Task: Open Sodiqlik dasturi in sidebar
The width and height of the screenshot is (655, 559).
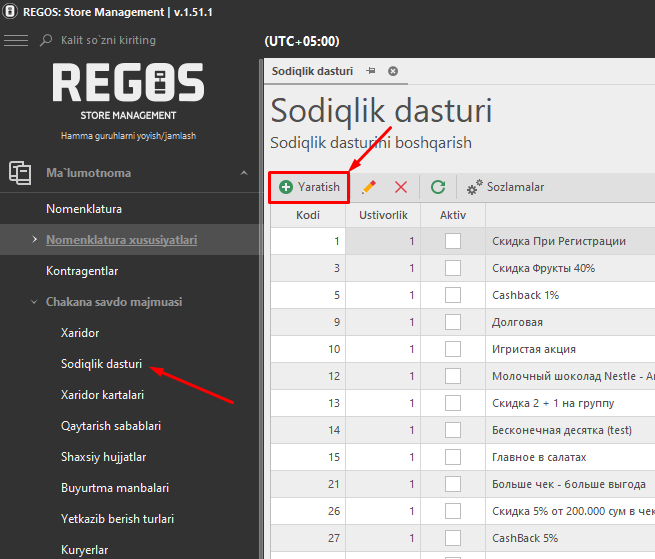Action: point(102,364)
